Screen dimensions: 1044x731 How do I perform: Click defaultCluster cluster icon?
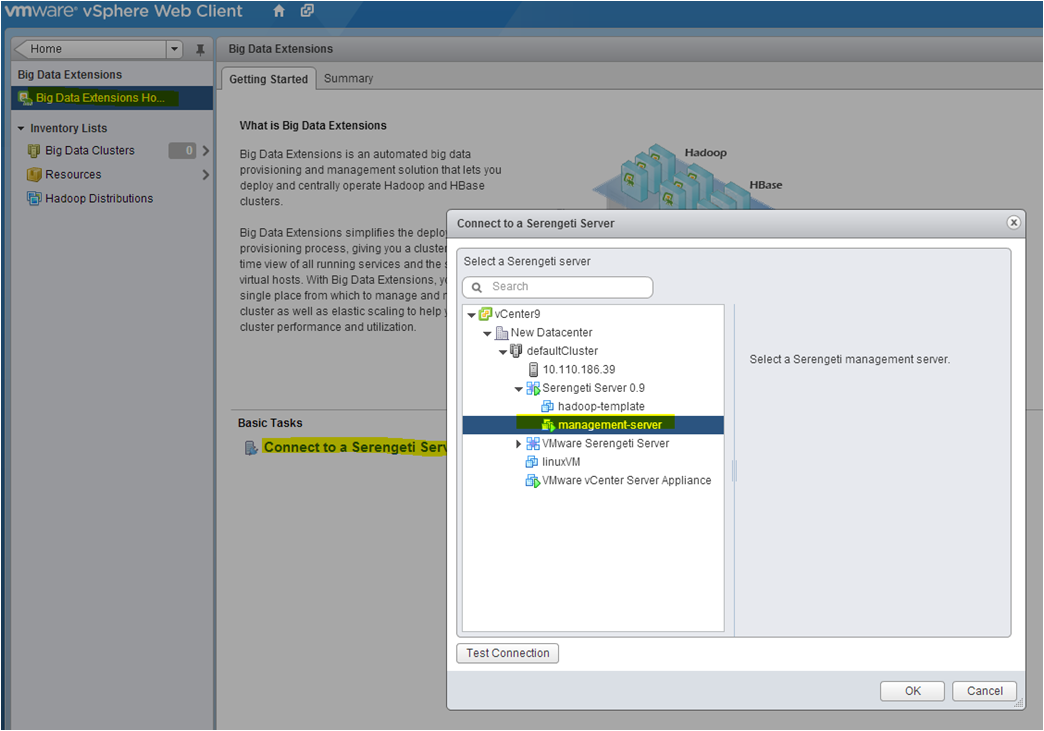[516, 350]
